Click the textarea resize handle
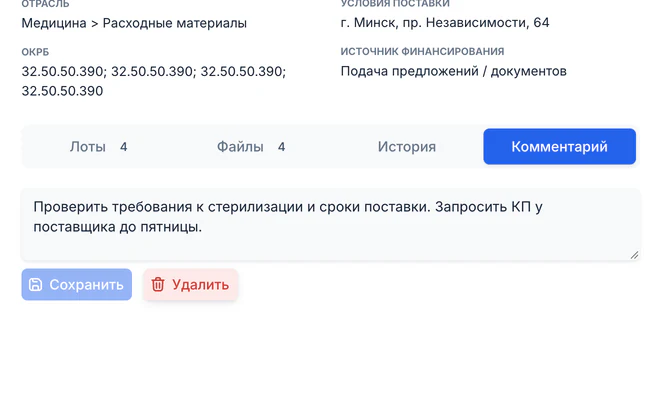The image size is (664, 415). (634, 255)
